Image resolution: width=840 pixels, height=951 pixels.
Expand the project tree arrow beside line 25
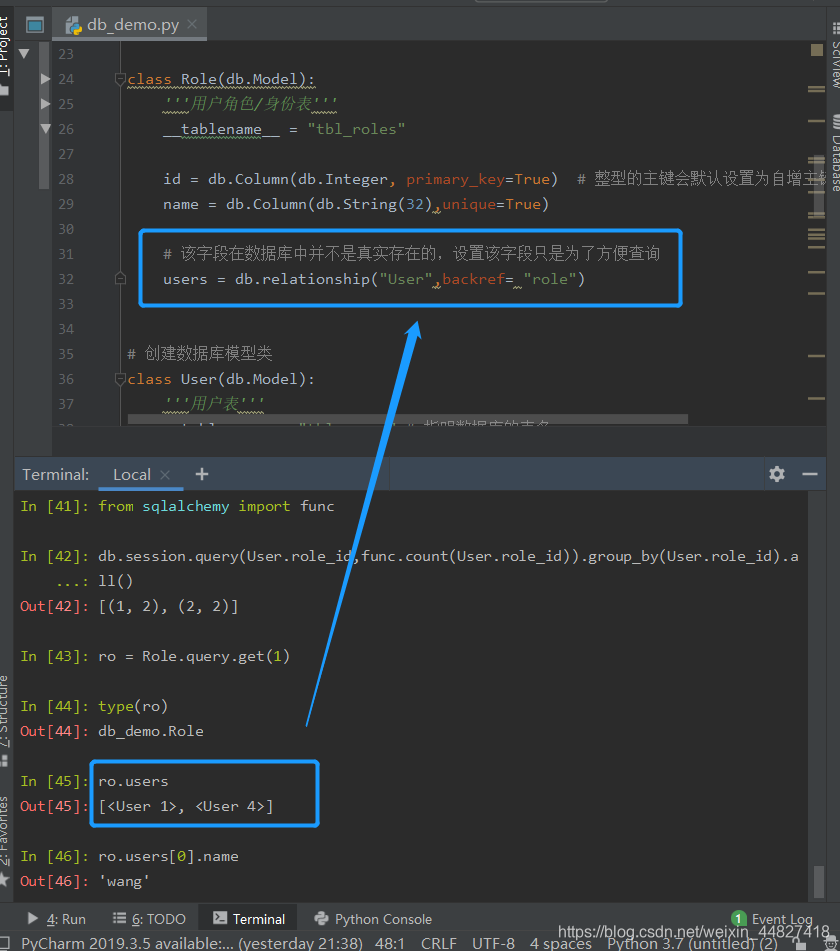tap(45, 104)
